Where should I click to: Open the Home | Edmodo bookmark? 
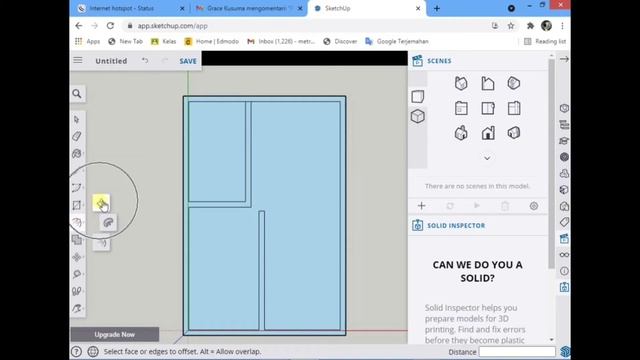pyautogui.click(x=211, y=41)
